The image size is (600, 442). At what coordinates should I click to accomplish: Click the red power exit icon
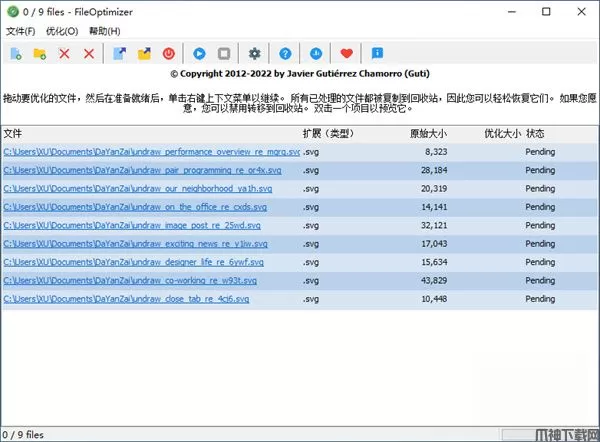click(168, 53)
